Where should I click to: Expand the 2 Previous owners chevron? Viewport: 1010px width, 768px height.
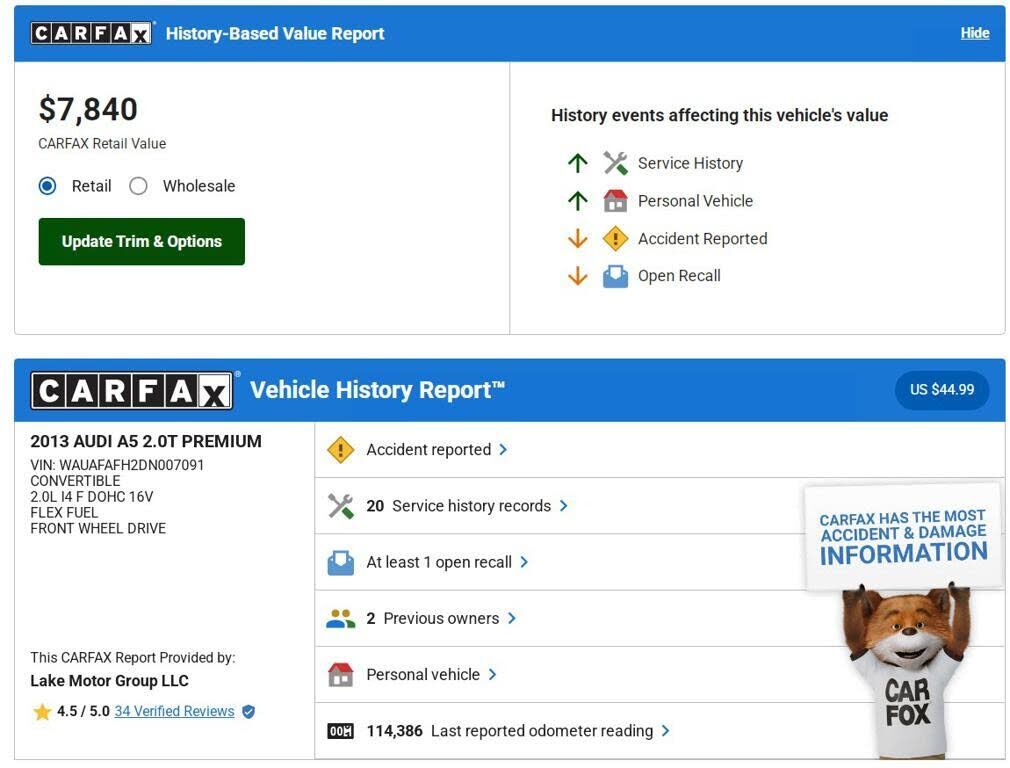pos(512,619)
